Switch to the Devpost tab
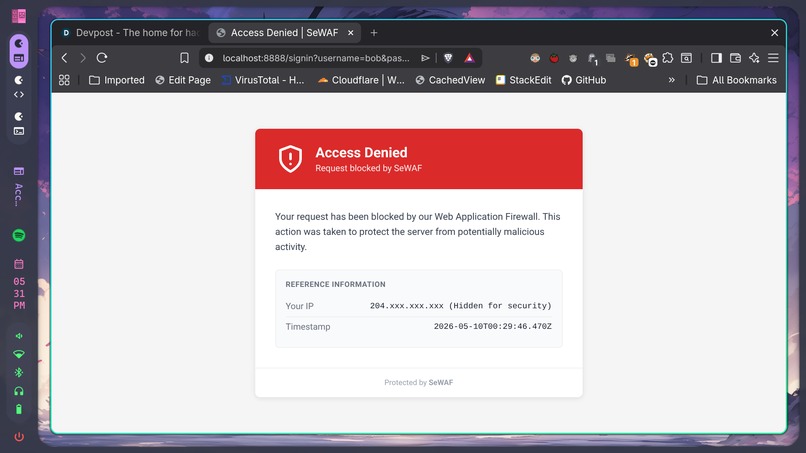The width and height of the screenshot is (806, 453). (x=131, y=32)
